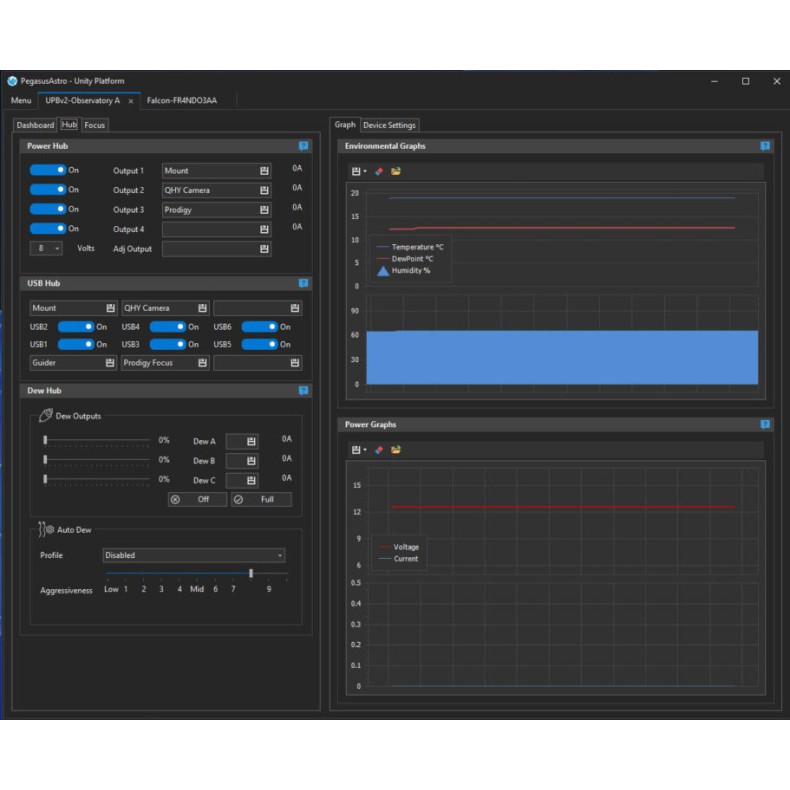Click the eraser icon in Environmental Graphs toolbar
This screenshot has height=790, width=790.
point(378,171)
